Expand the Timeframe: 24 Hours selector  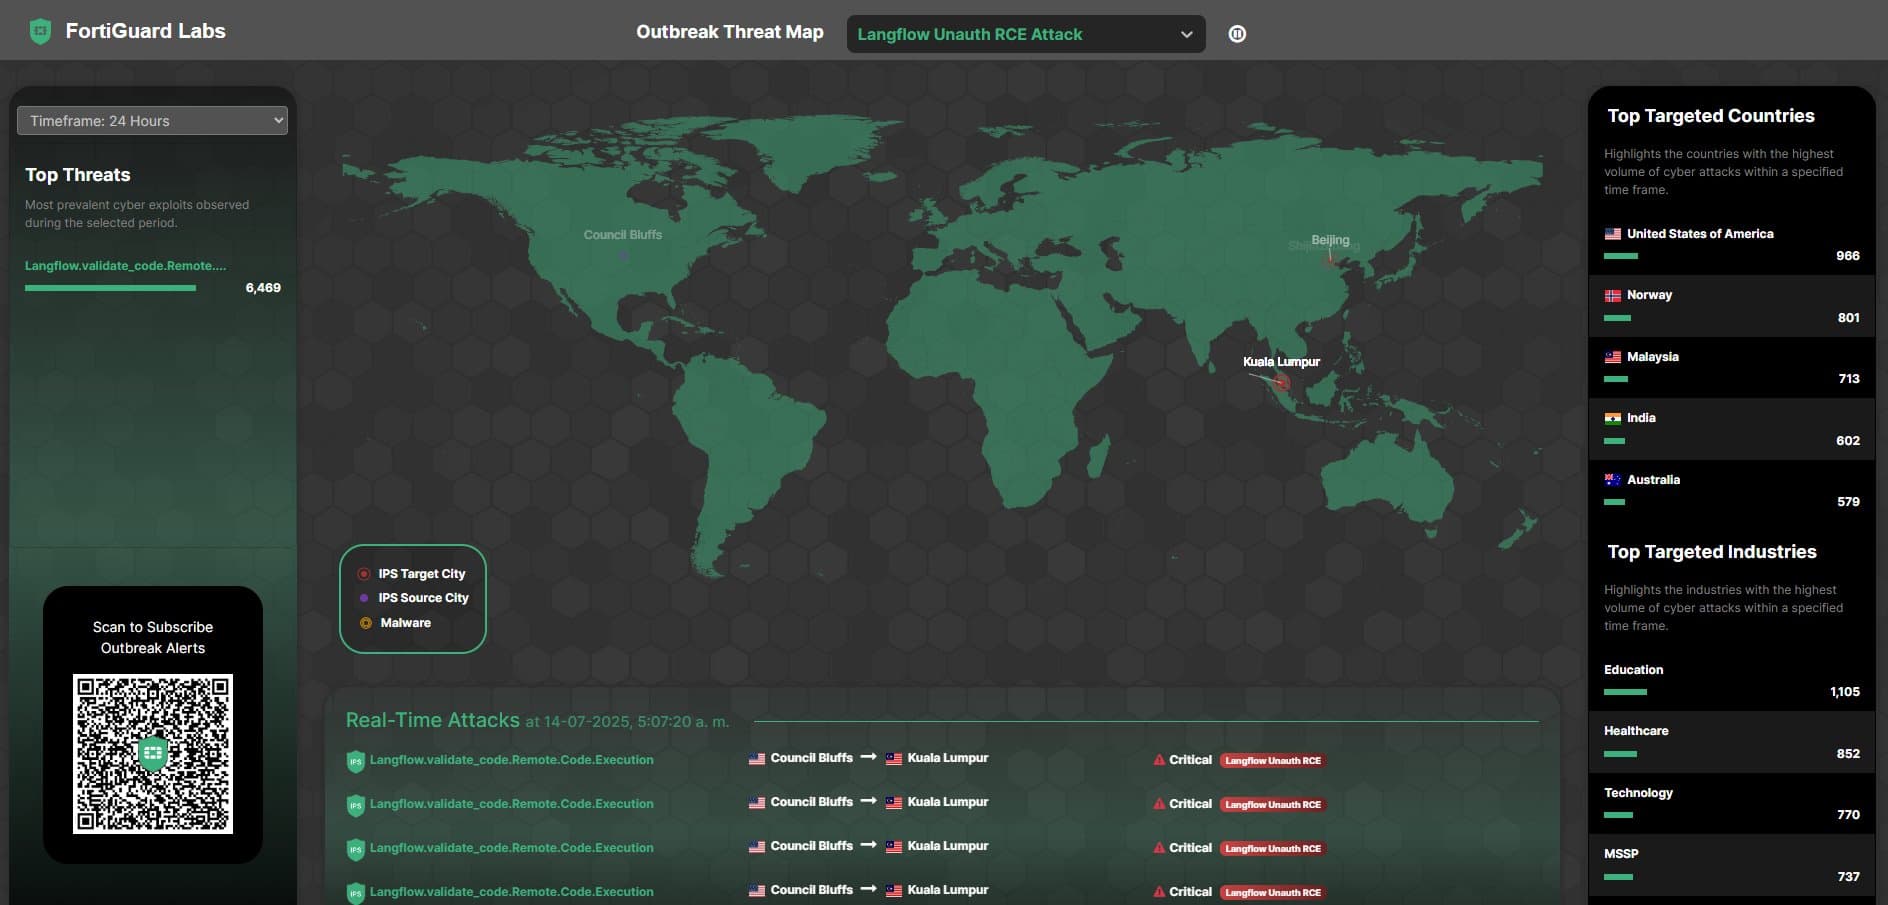pyautogui.click(x=152, y=120)
